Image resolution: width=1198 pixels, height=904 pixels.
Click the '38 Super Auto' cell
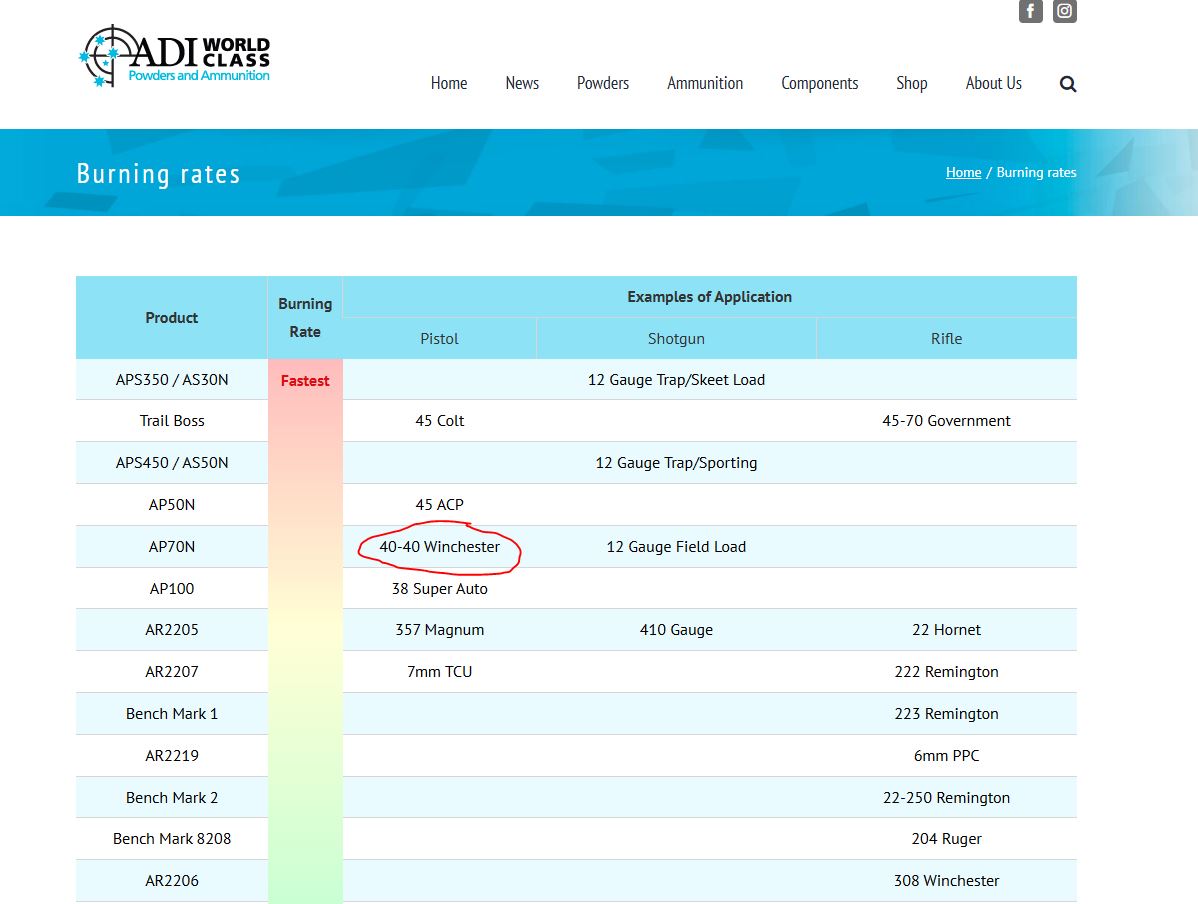[439, 588]
